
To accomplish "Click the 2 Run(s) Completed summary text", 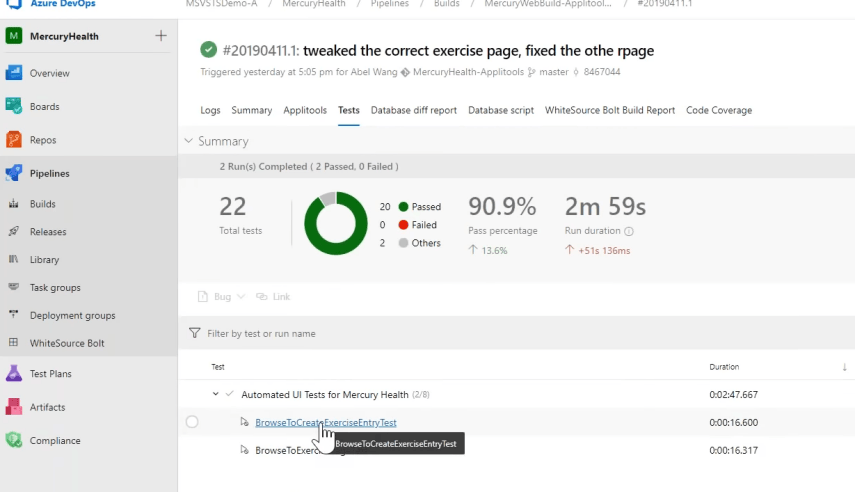I will coord(309,166).
